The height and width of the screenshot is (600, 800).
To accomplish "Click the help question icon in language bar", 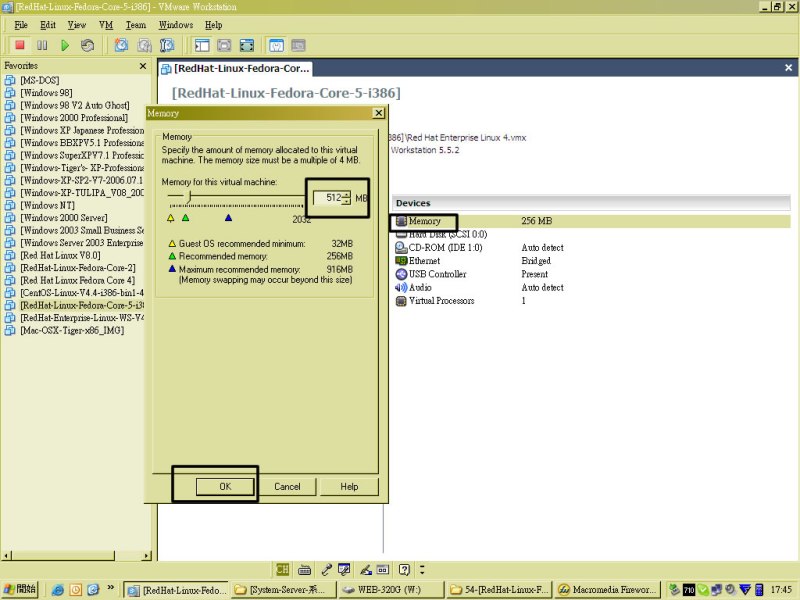I will [404, 569].
